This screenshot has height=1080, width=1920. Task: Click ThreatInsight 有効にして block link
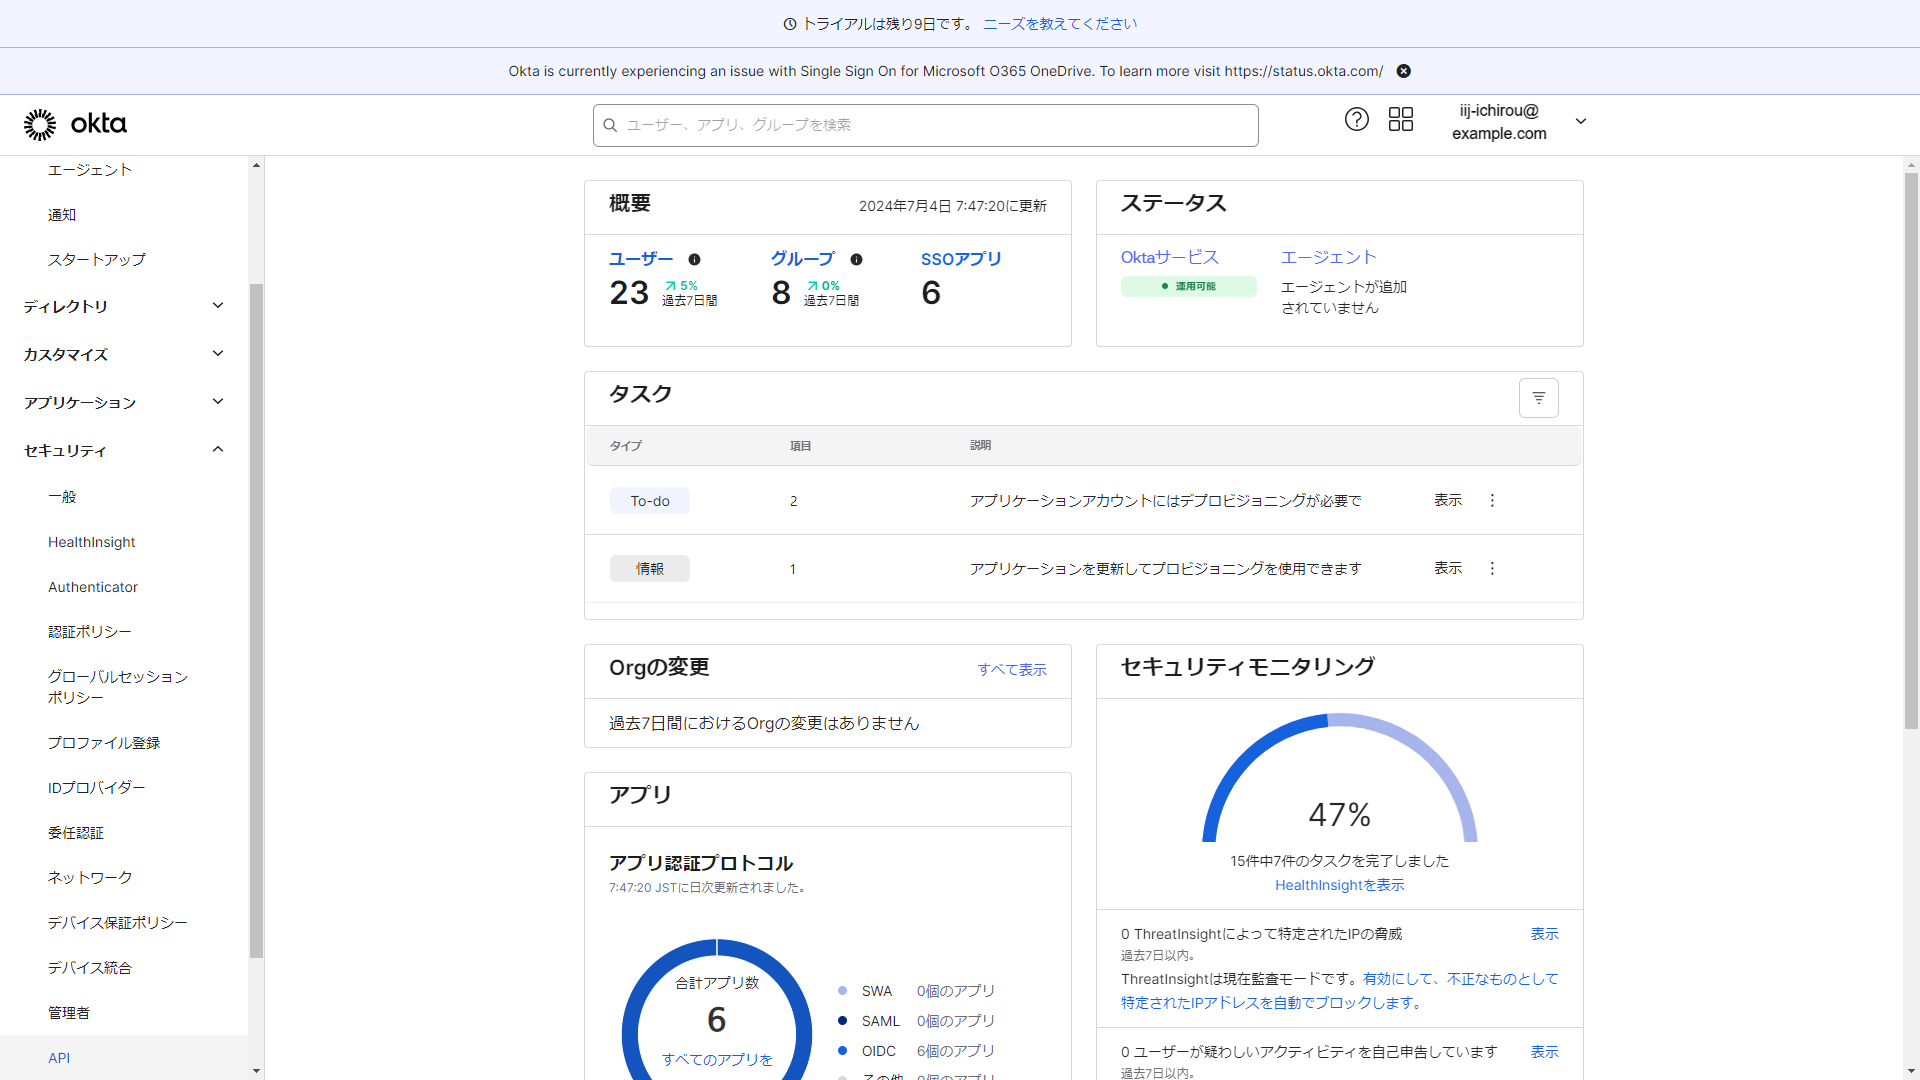1340,991
